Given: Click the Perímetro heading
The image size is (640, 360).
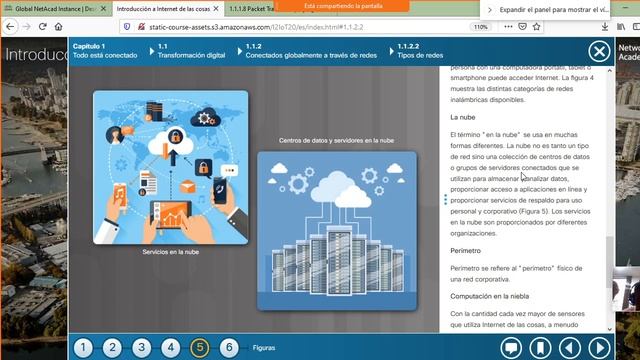Looking at the screenshot, I should pyautogui.click(x=466, y=251).
